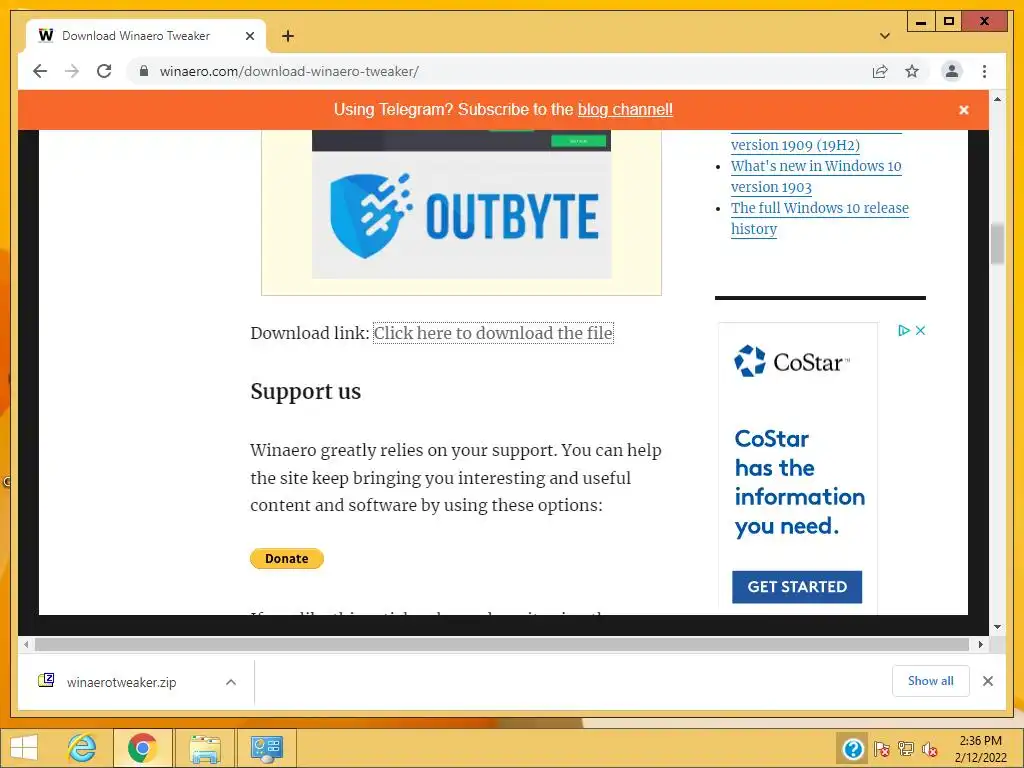Click Show all downloads
The width and height of the screenshot is (1024, 768).
point(931,681)
